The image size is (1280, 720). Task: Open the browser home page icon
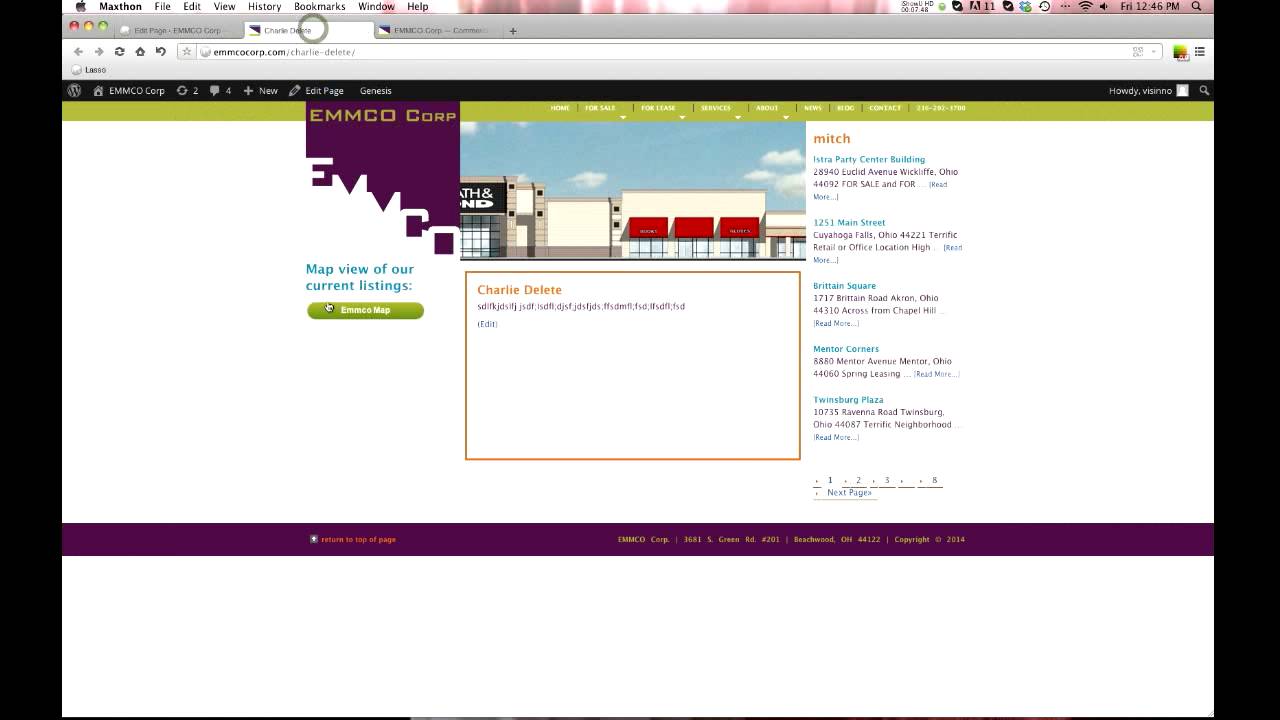(140, 51)
